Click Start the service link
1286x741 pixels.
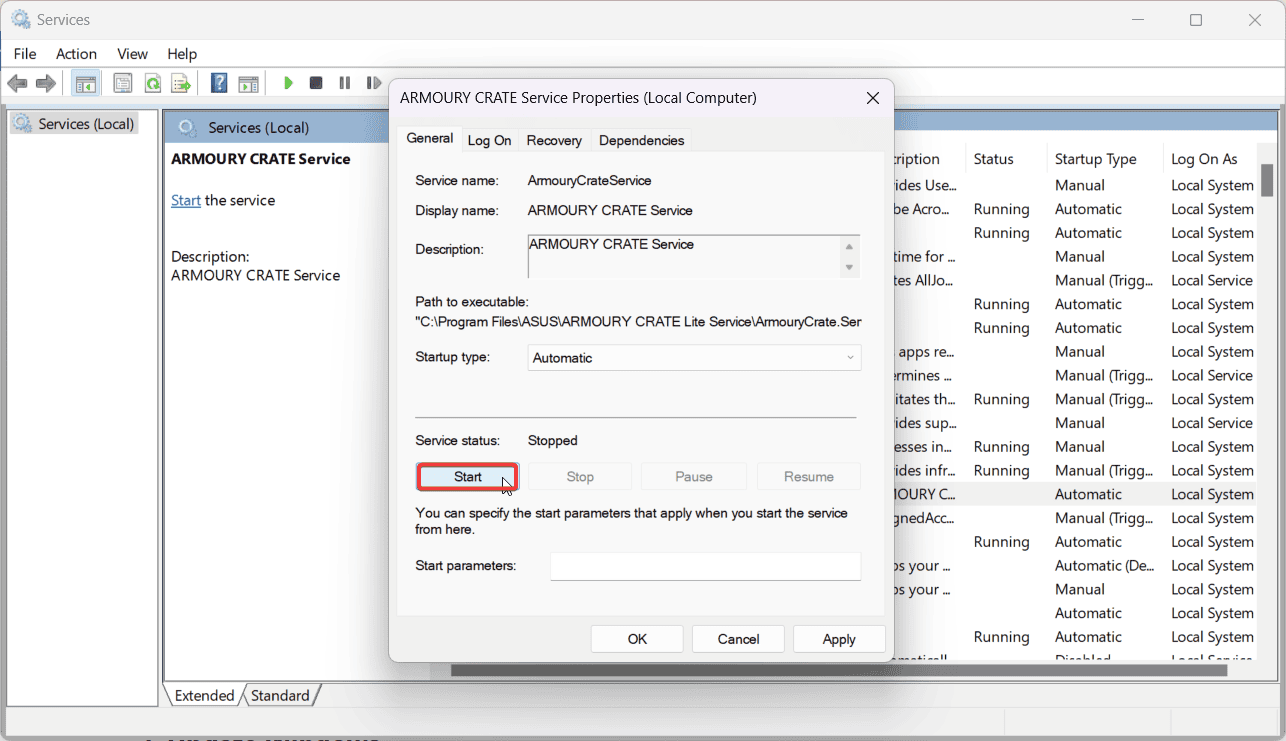click(x=186, y=200)
